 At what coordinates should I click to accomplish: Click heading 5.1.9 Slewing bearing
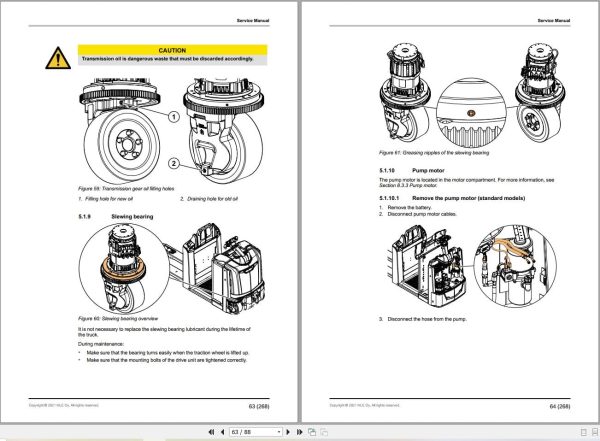click(x=116, y=216)
